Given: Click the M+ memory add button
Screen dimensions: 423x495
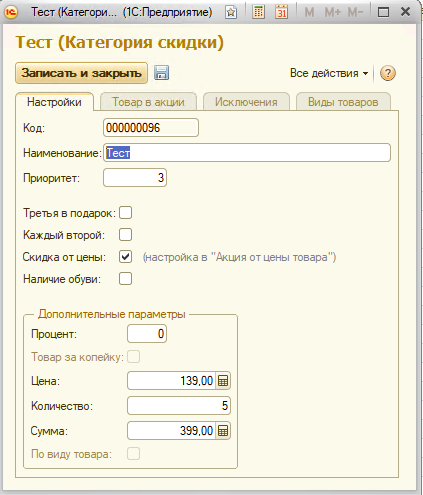Looking at the screenshot, I should [333, 12].
